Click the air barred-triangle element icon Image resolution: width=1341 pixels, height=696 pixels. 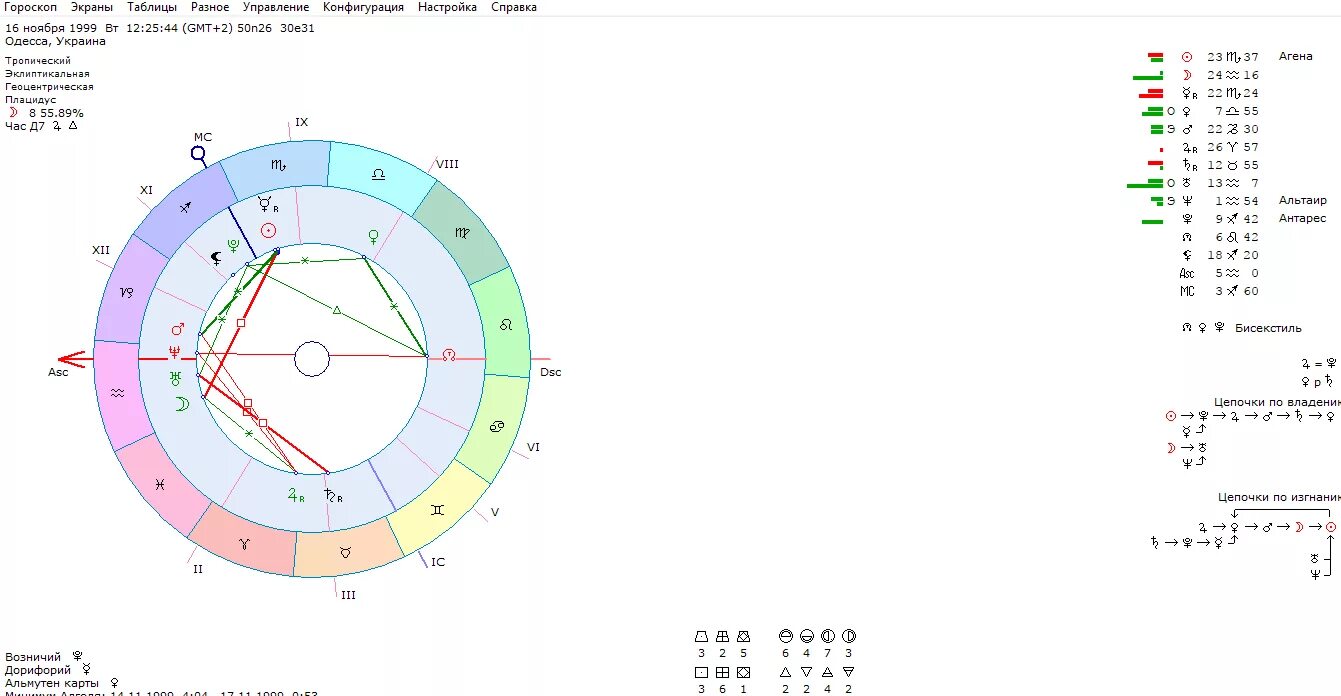pyautogui.click(x=827, y=672)
